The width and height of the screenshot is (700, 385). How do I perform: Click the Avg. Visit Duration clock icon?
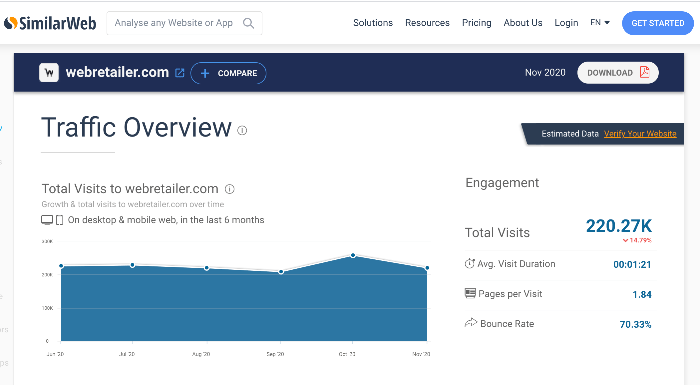[470, 264]
